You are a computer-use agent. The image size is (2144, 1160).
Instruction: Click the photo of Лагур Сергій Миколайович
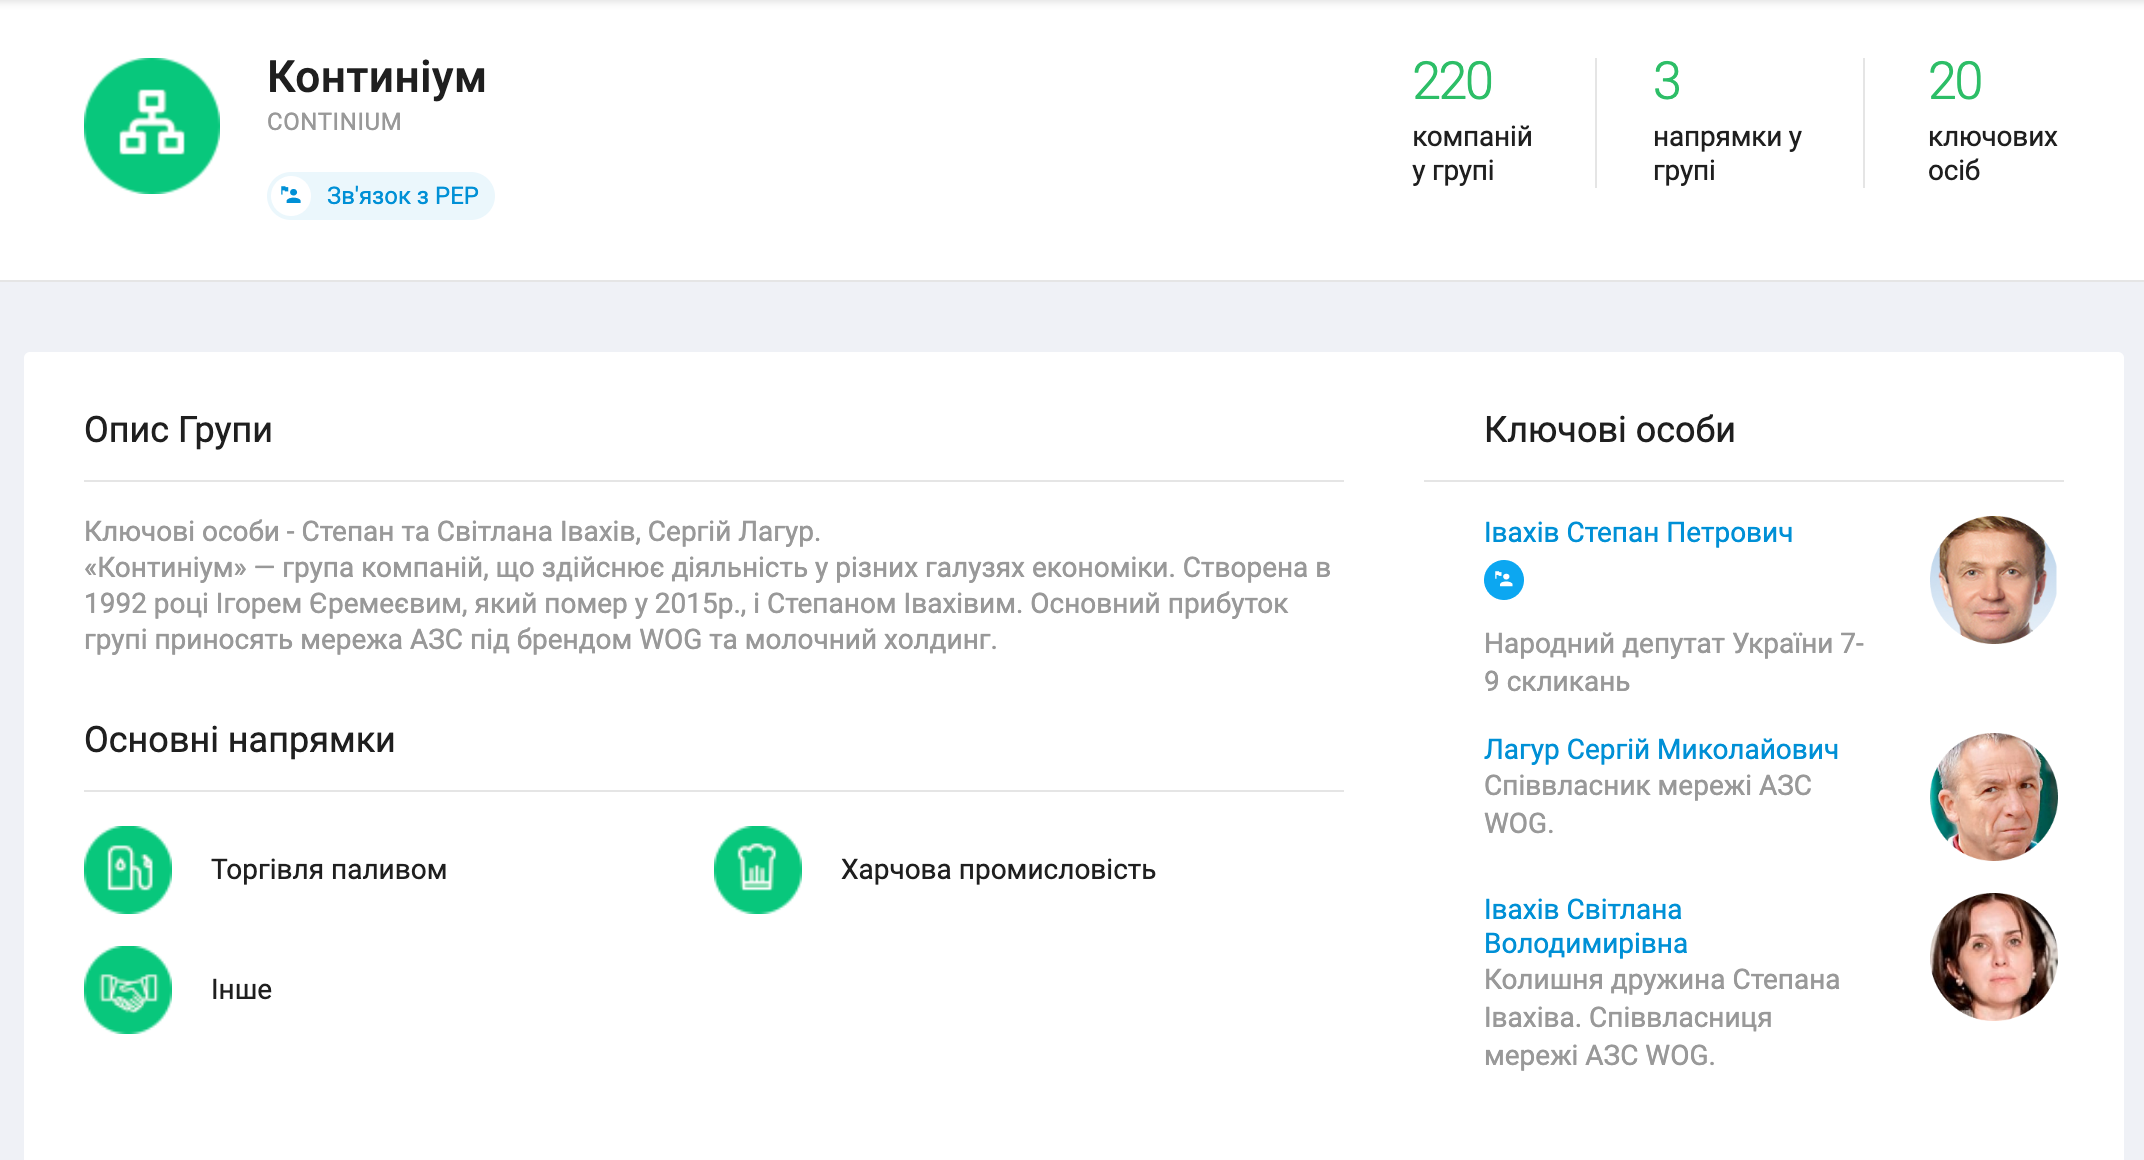(1992, 797)
